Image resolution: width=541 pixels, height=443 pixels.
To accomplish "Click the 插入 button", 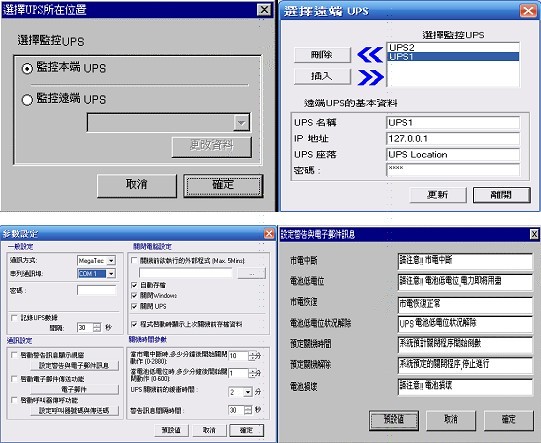I will click(322, 76).
